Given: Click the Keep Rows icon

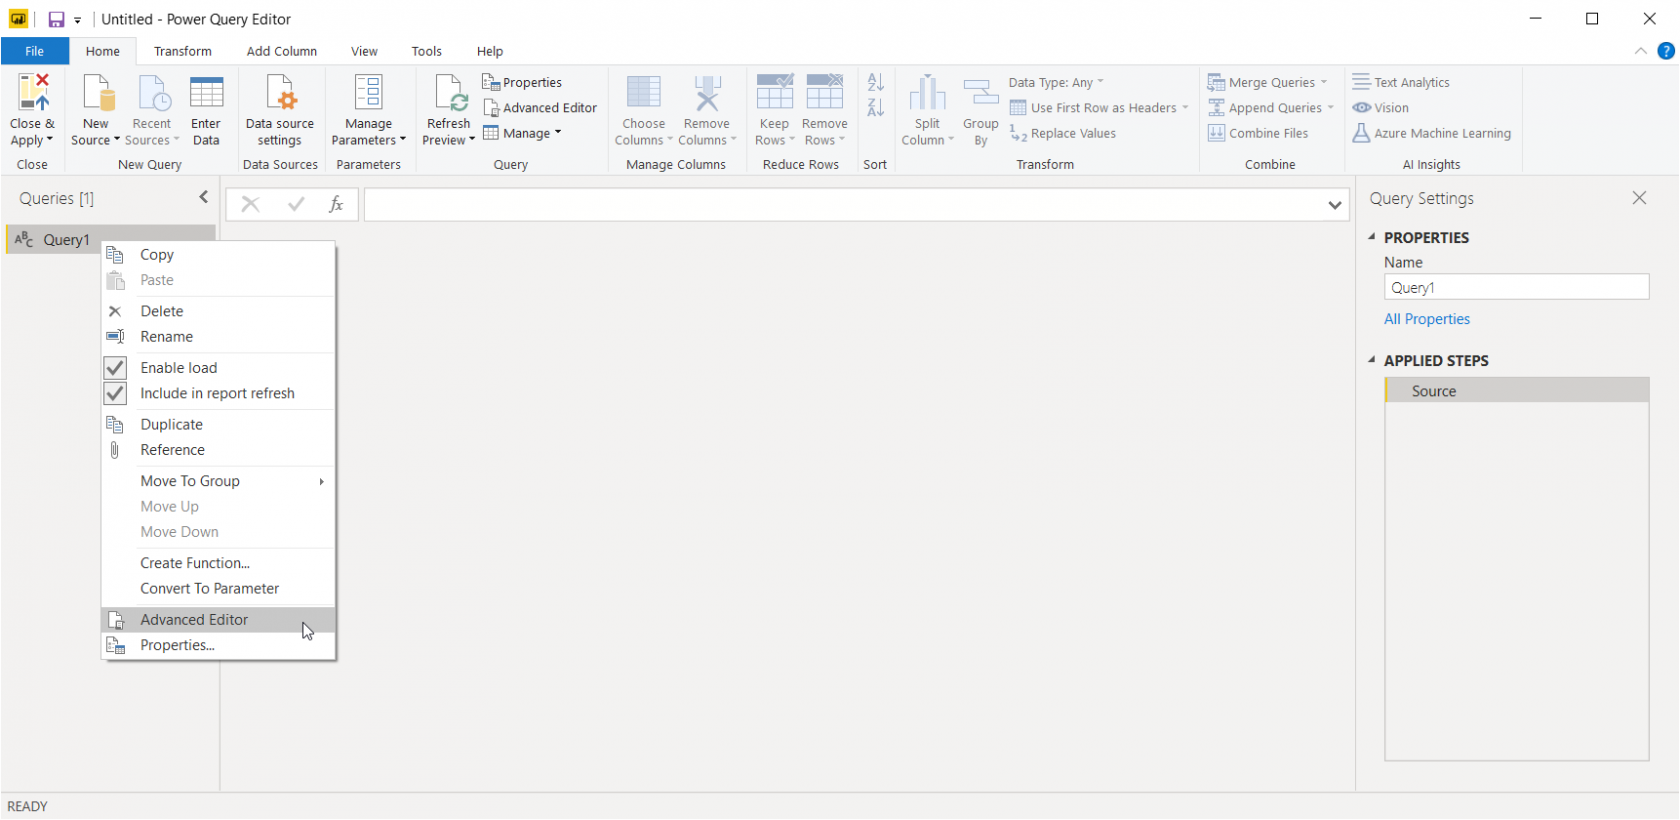Looking at the screenshot, I should click(775, 92).
